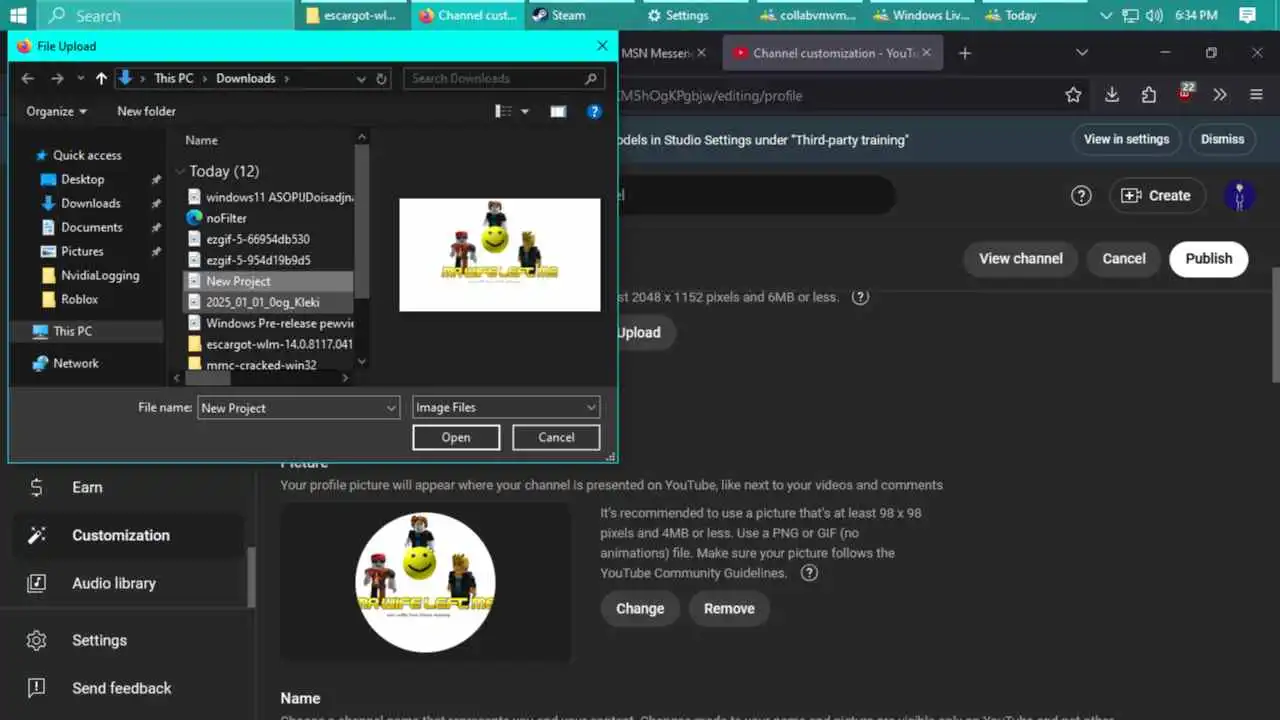This screenshot has height=720, width=1280.
Task: Click the Back arrow in File Upload dialog
Action: 28,78
